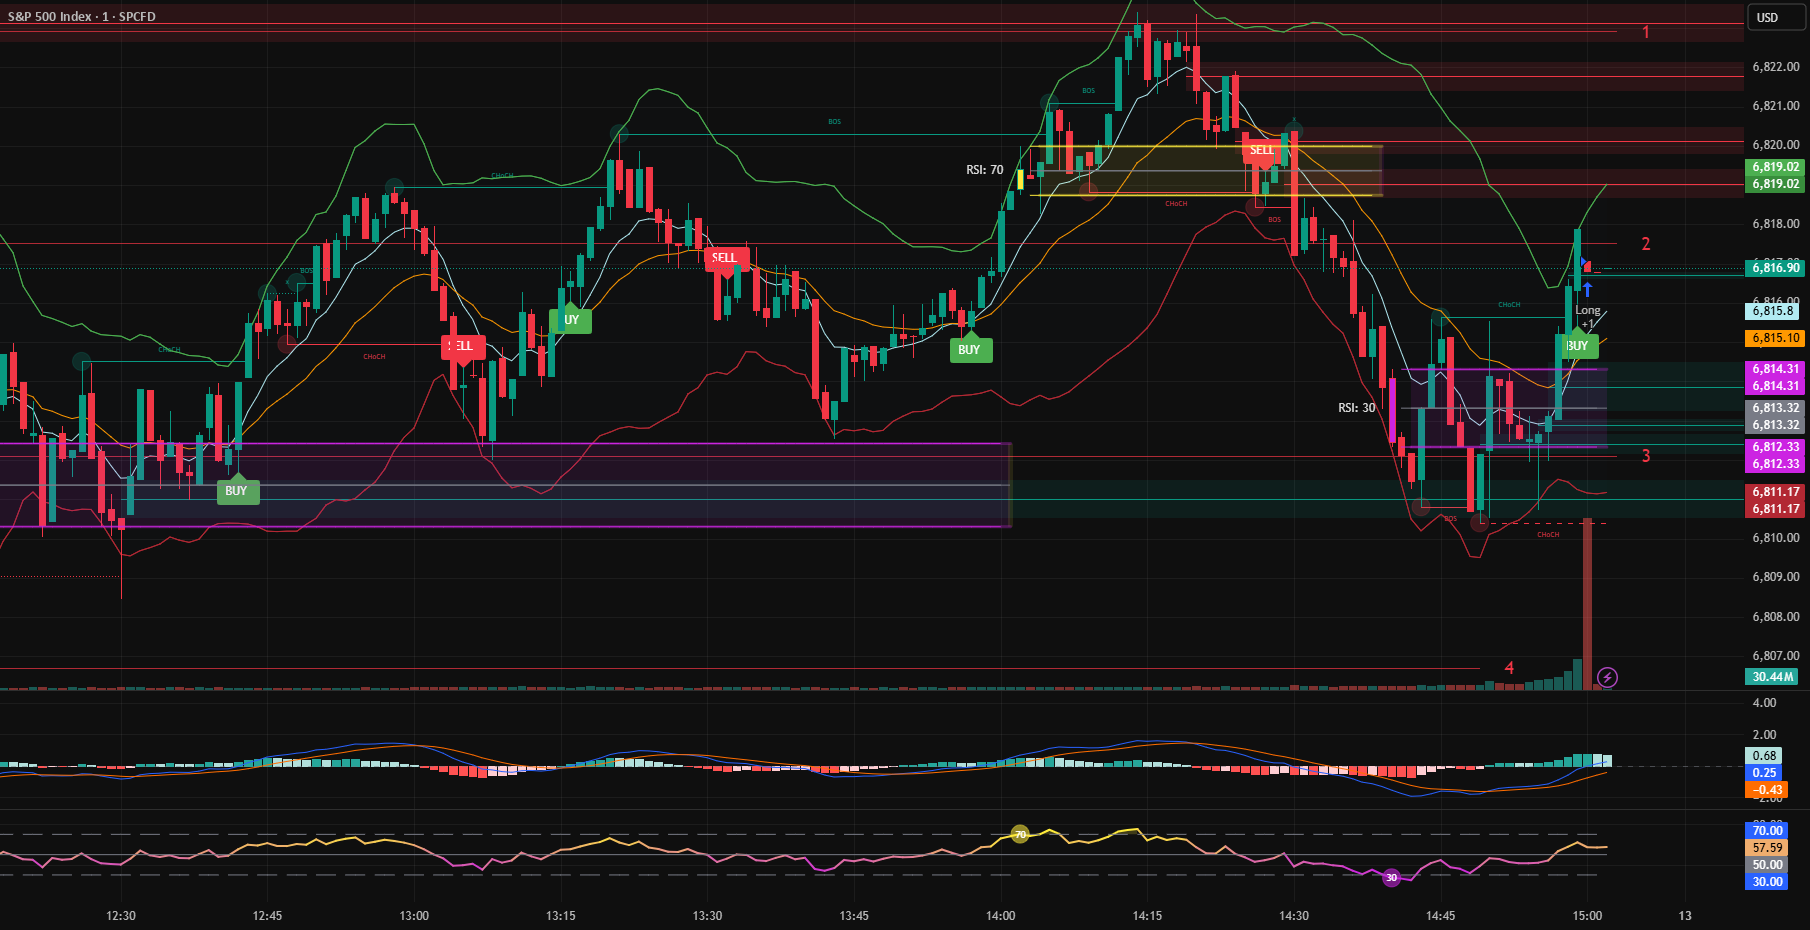Select the red level number 1 label
Screen dimensions: 1810x930
point(1646,32)
